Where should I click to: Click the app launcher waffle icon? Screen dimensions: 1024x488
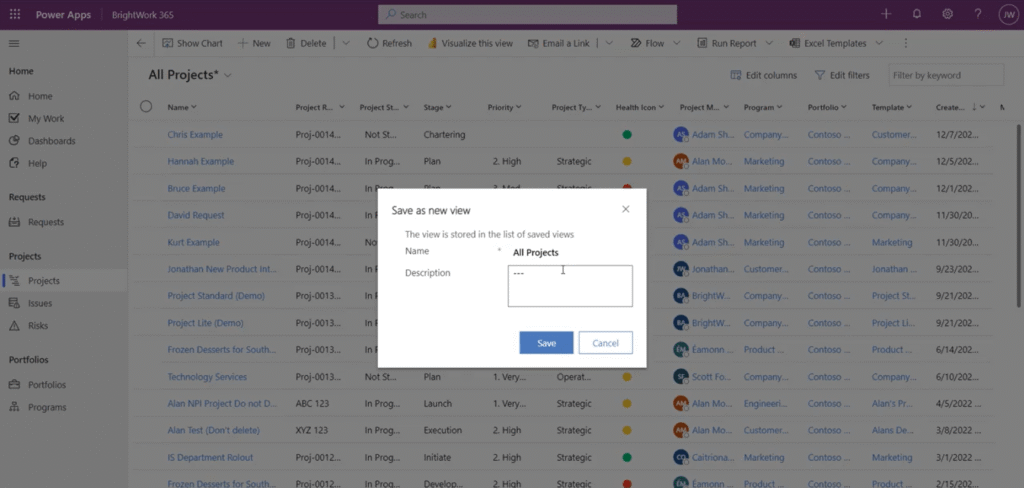14,14
